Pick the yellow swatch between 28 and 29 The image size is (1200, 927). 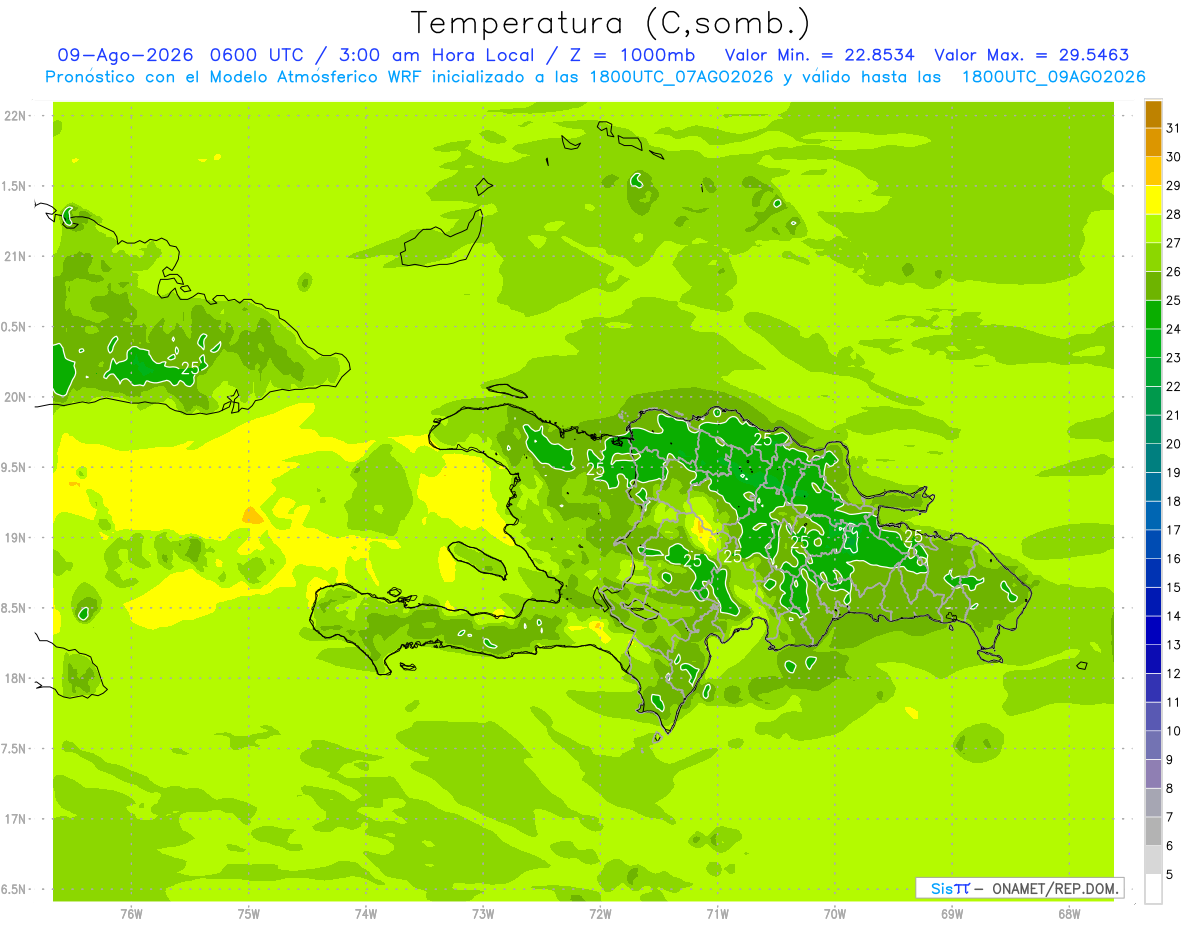coord(1153,201)
